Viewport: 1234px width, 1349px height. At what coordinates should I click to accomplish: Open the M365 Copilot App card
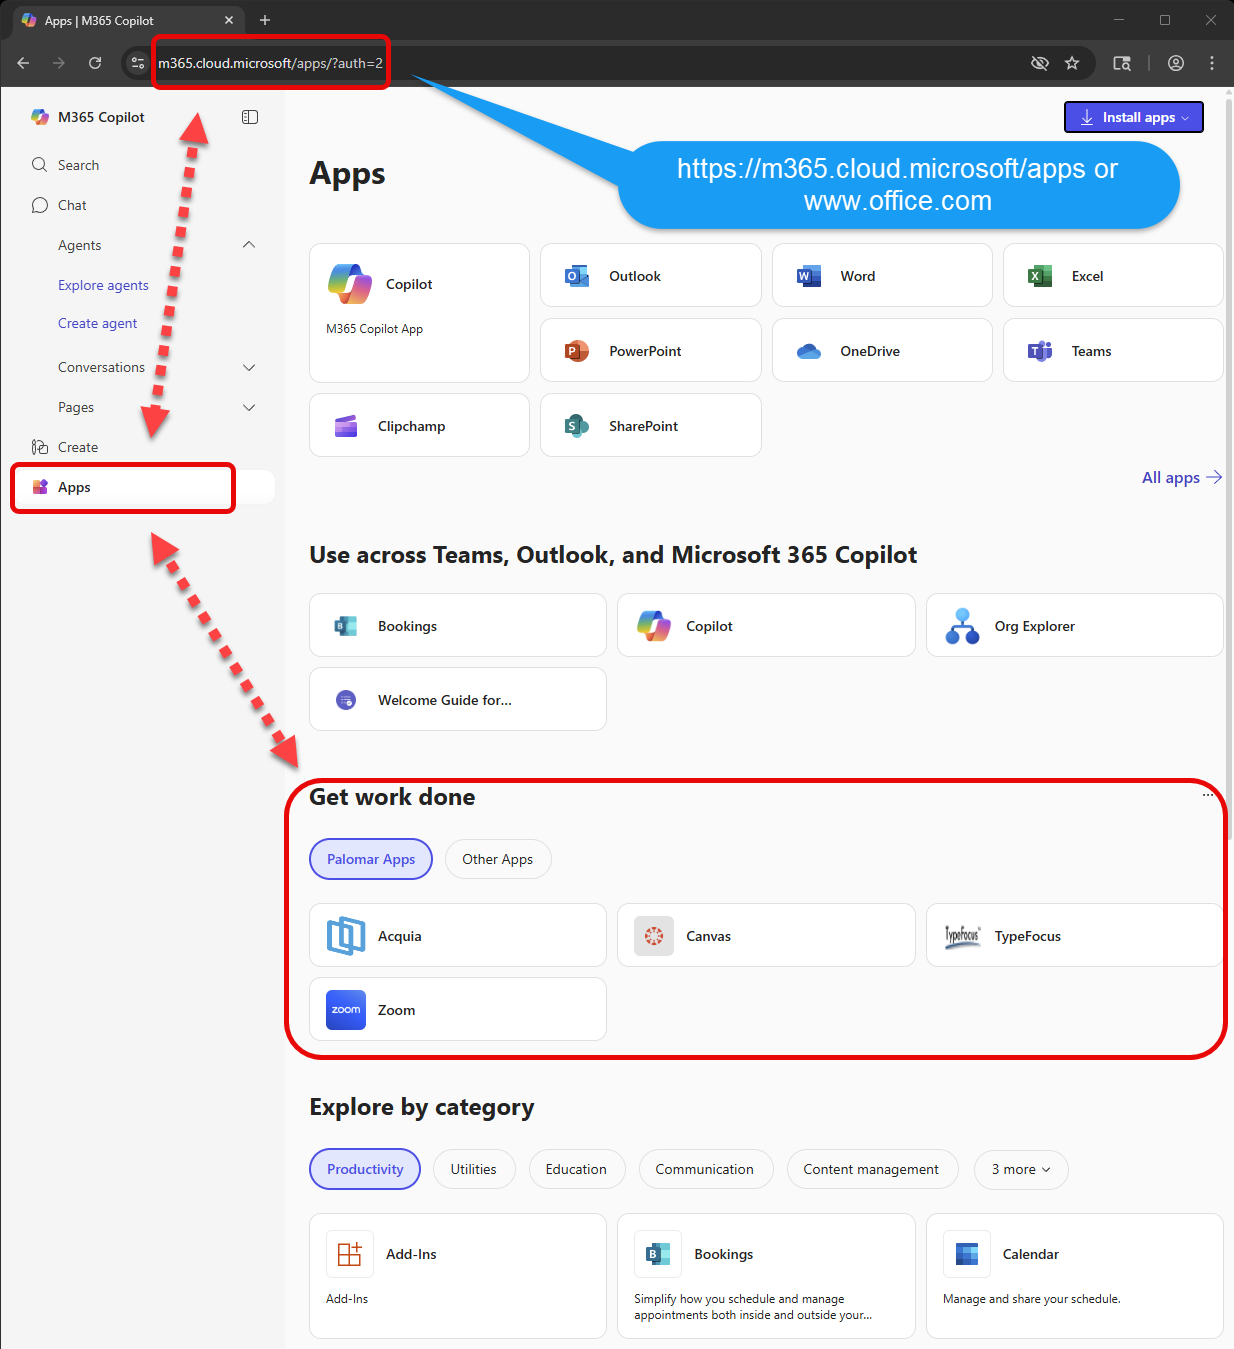coord(419,313)
